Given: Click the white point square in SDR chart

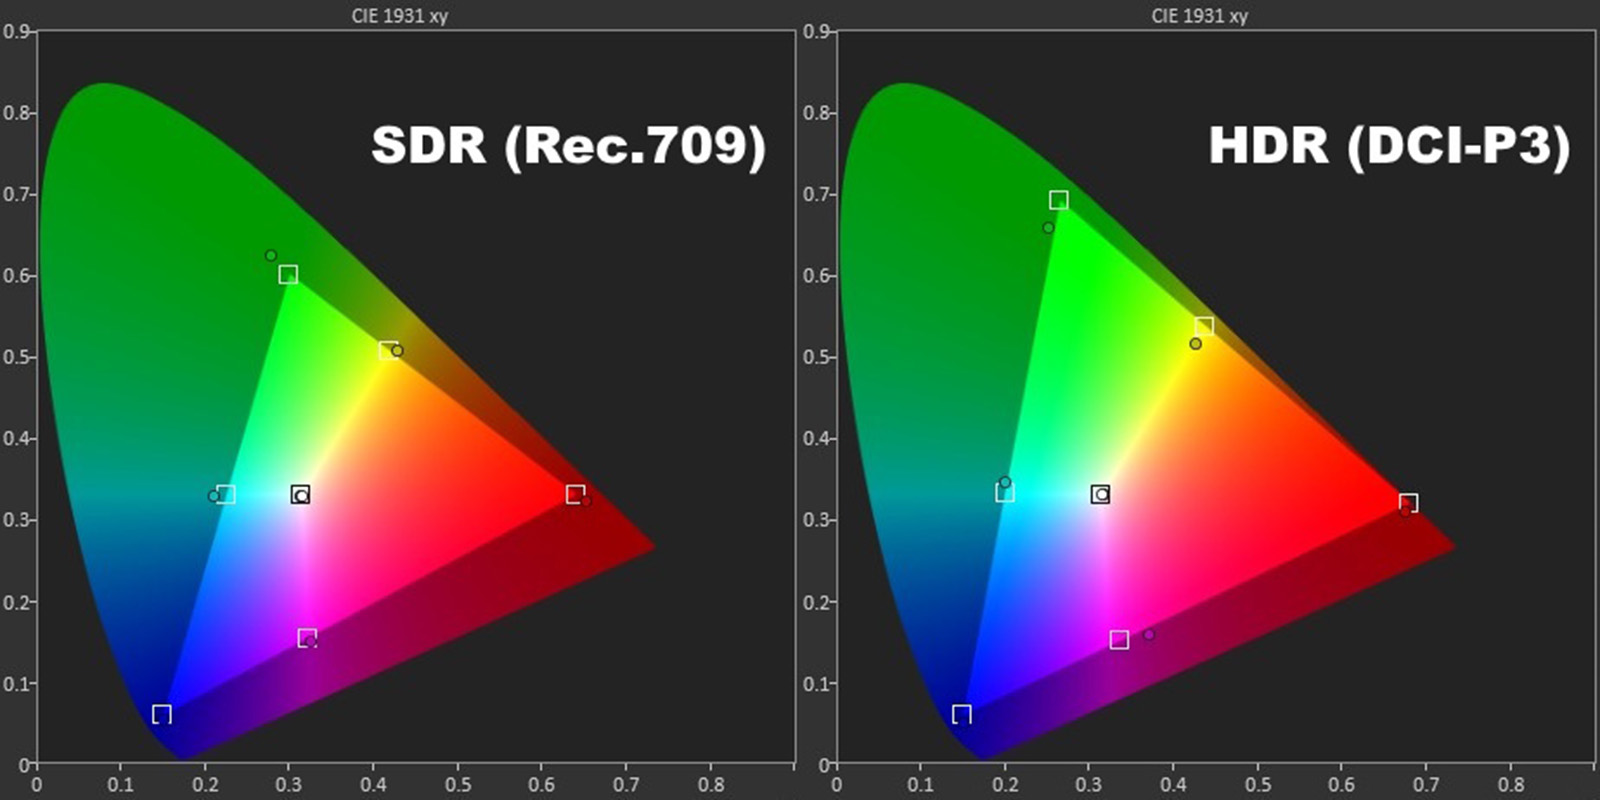Looking at the screenshot, I should [300, 494].
